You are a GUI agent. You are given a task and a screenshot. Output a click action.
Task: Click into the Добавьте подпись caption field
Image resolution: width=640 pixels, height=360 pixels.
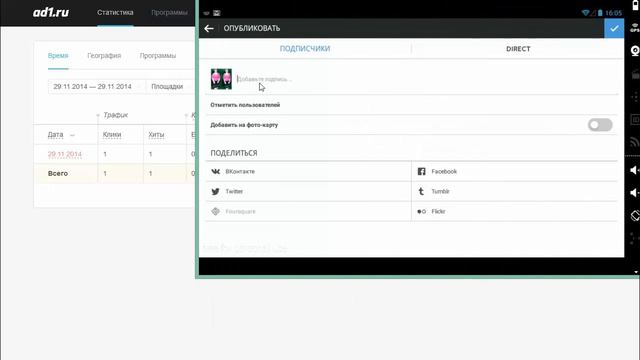click(x=427, y=79)
